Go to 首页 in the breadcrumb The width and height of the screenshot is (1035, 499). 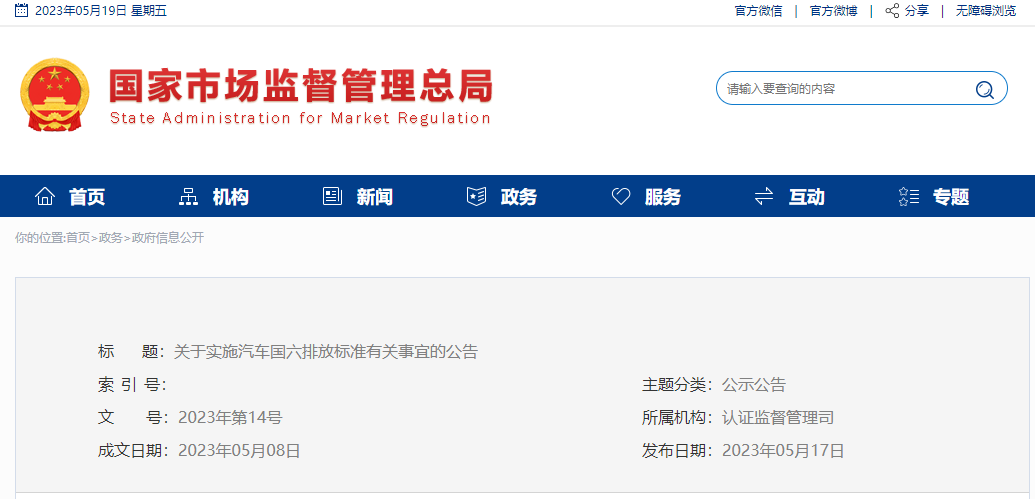78,238
